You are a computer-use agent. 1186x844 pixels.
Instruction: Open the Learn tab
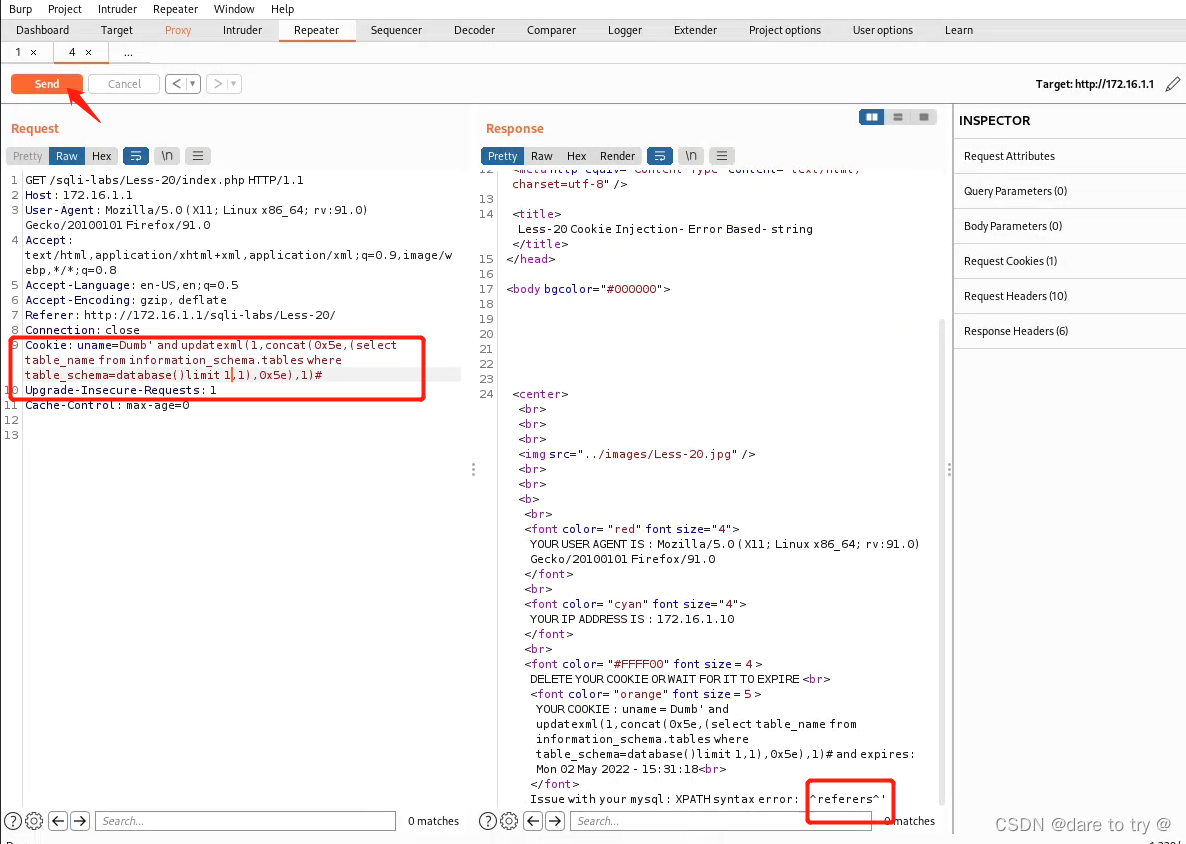coord(958,30)
